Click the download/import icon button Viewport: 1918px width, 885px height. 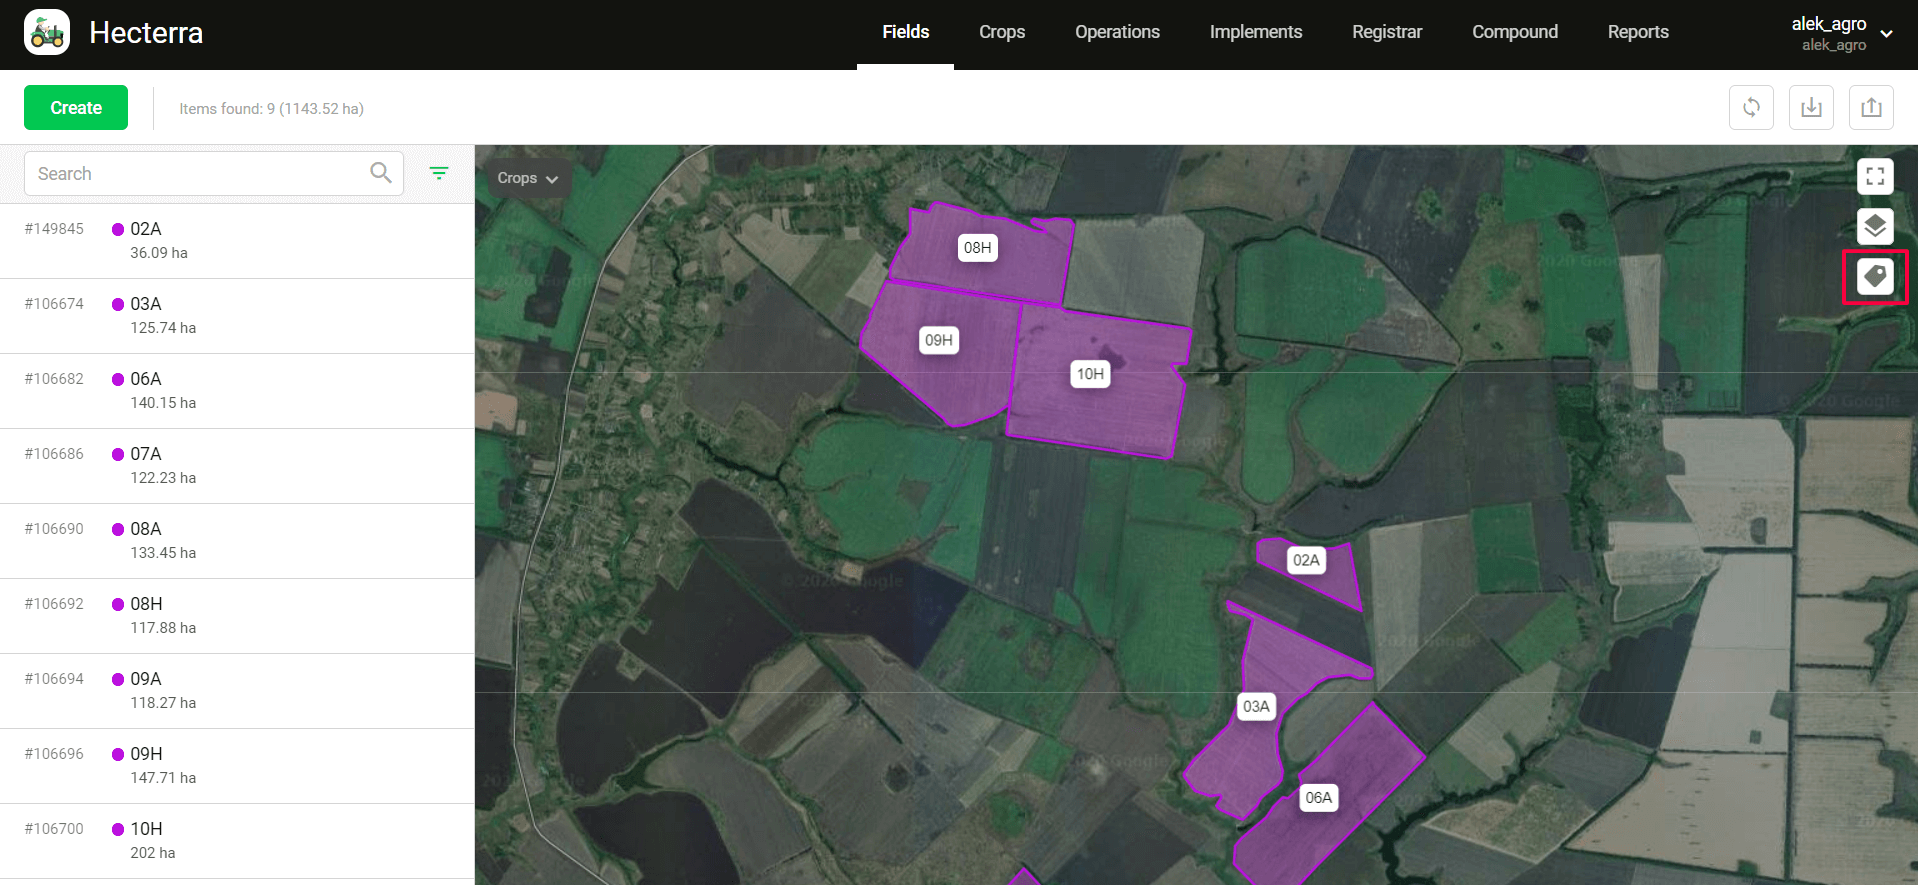pos(1811,108)
